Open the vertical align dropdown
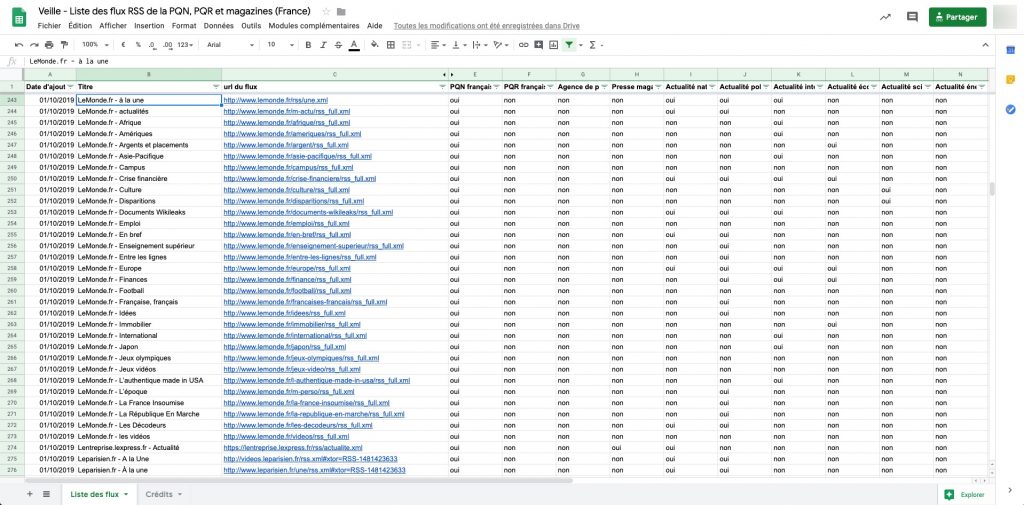The image size is (1024, 505). click(459, 45)
